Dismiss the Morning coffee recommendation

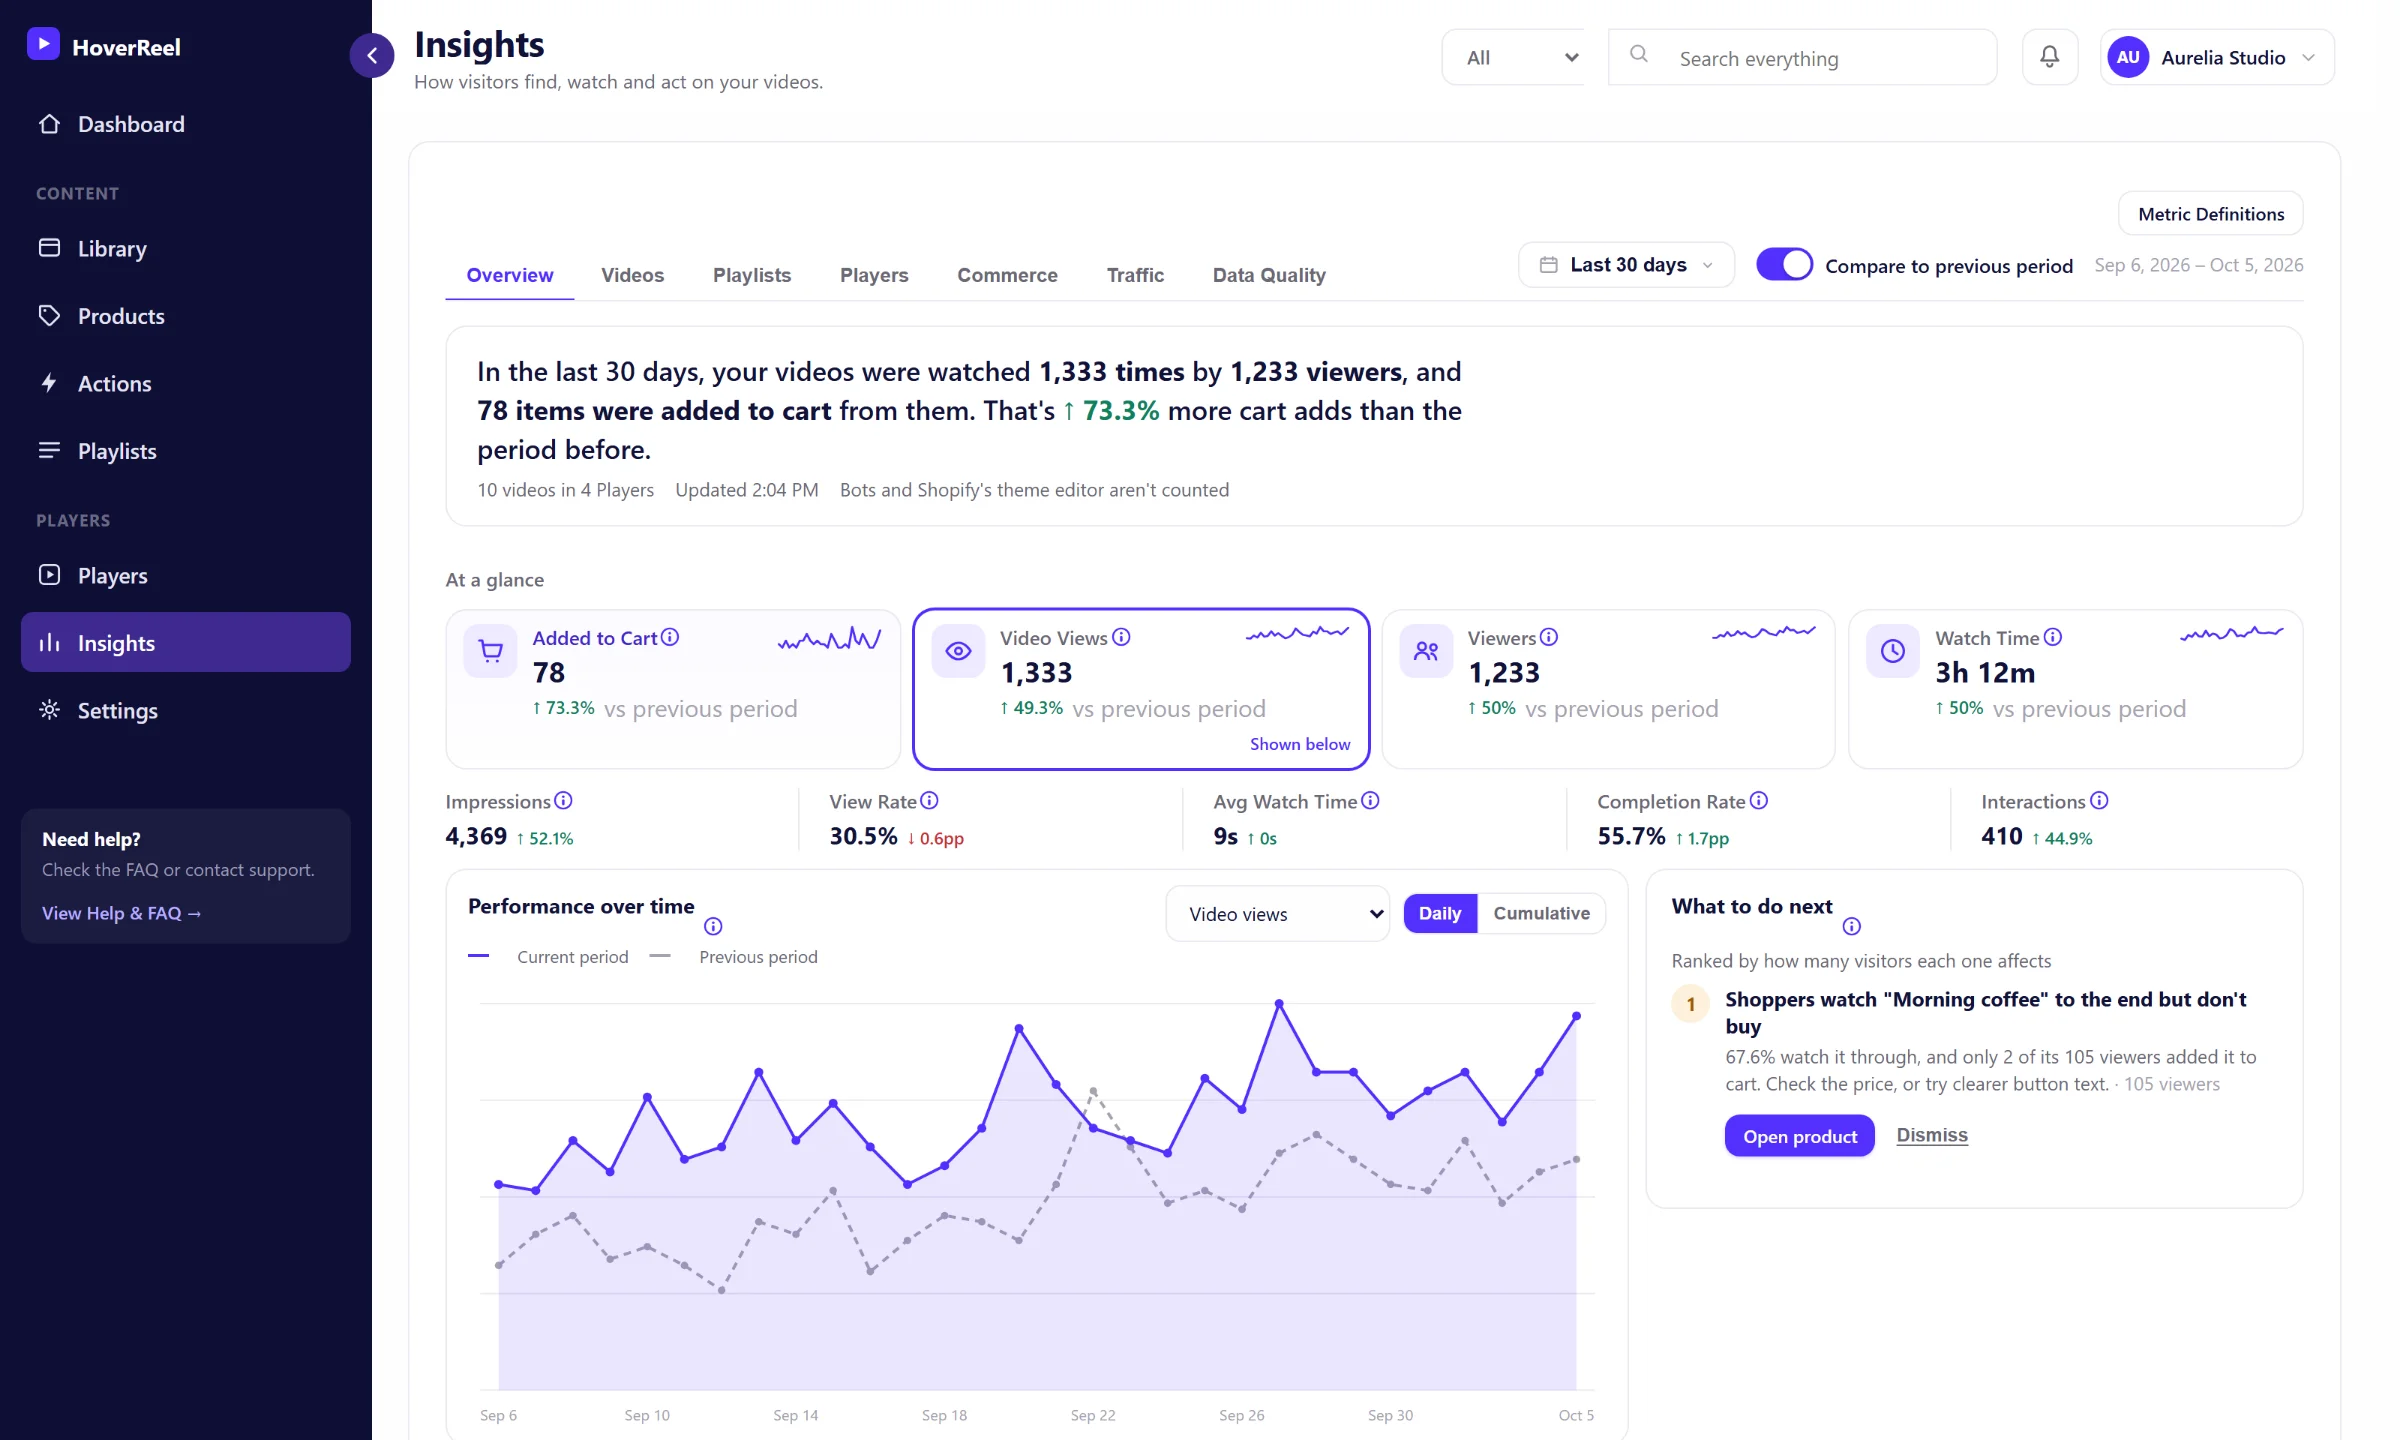tap(1932, 1135)
